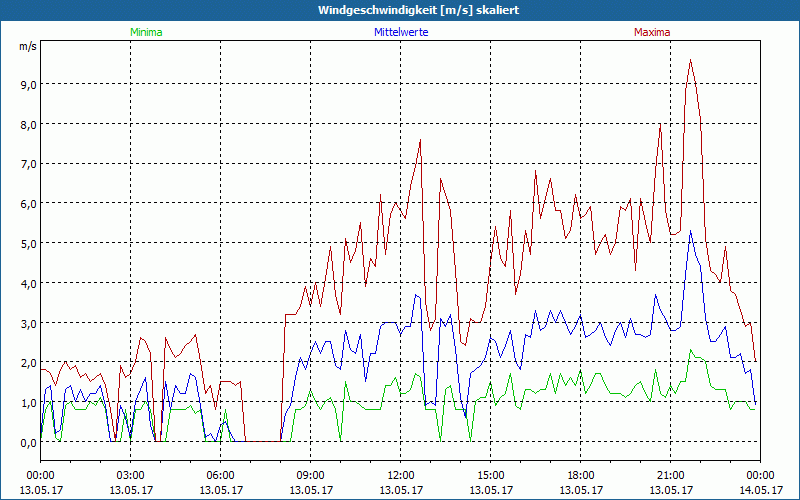Click the 14.05.17 date label
Screen dimensions: 800x500
(761, 490)
